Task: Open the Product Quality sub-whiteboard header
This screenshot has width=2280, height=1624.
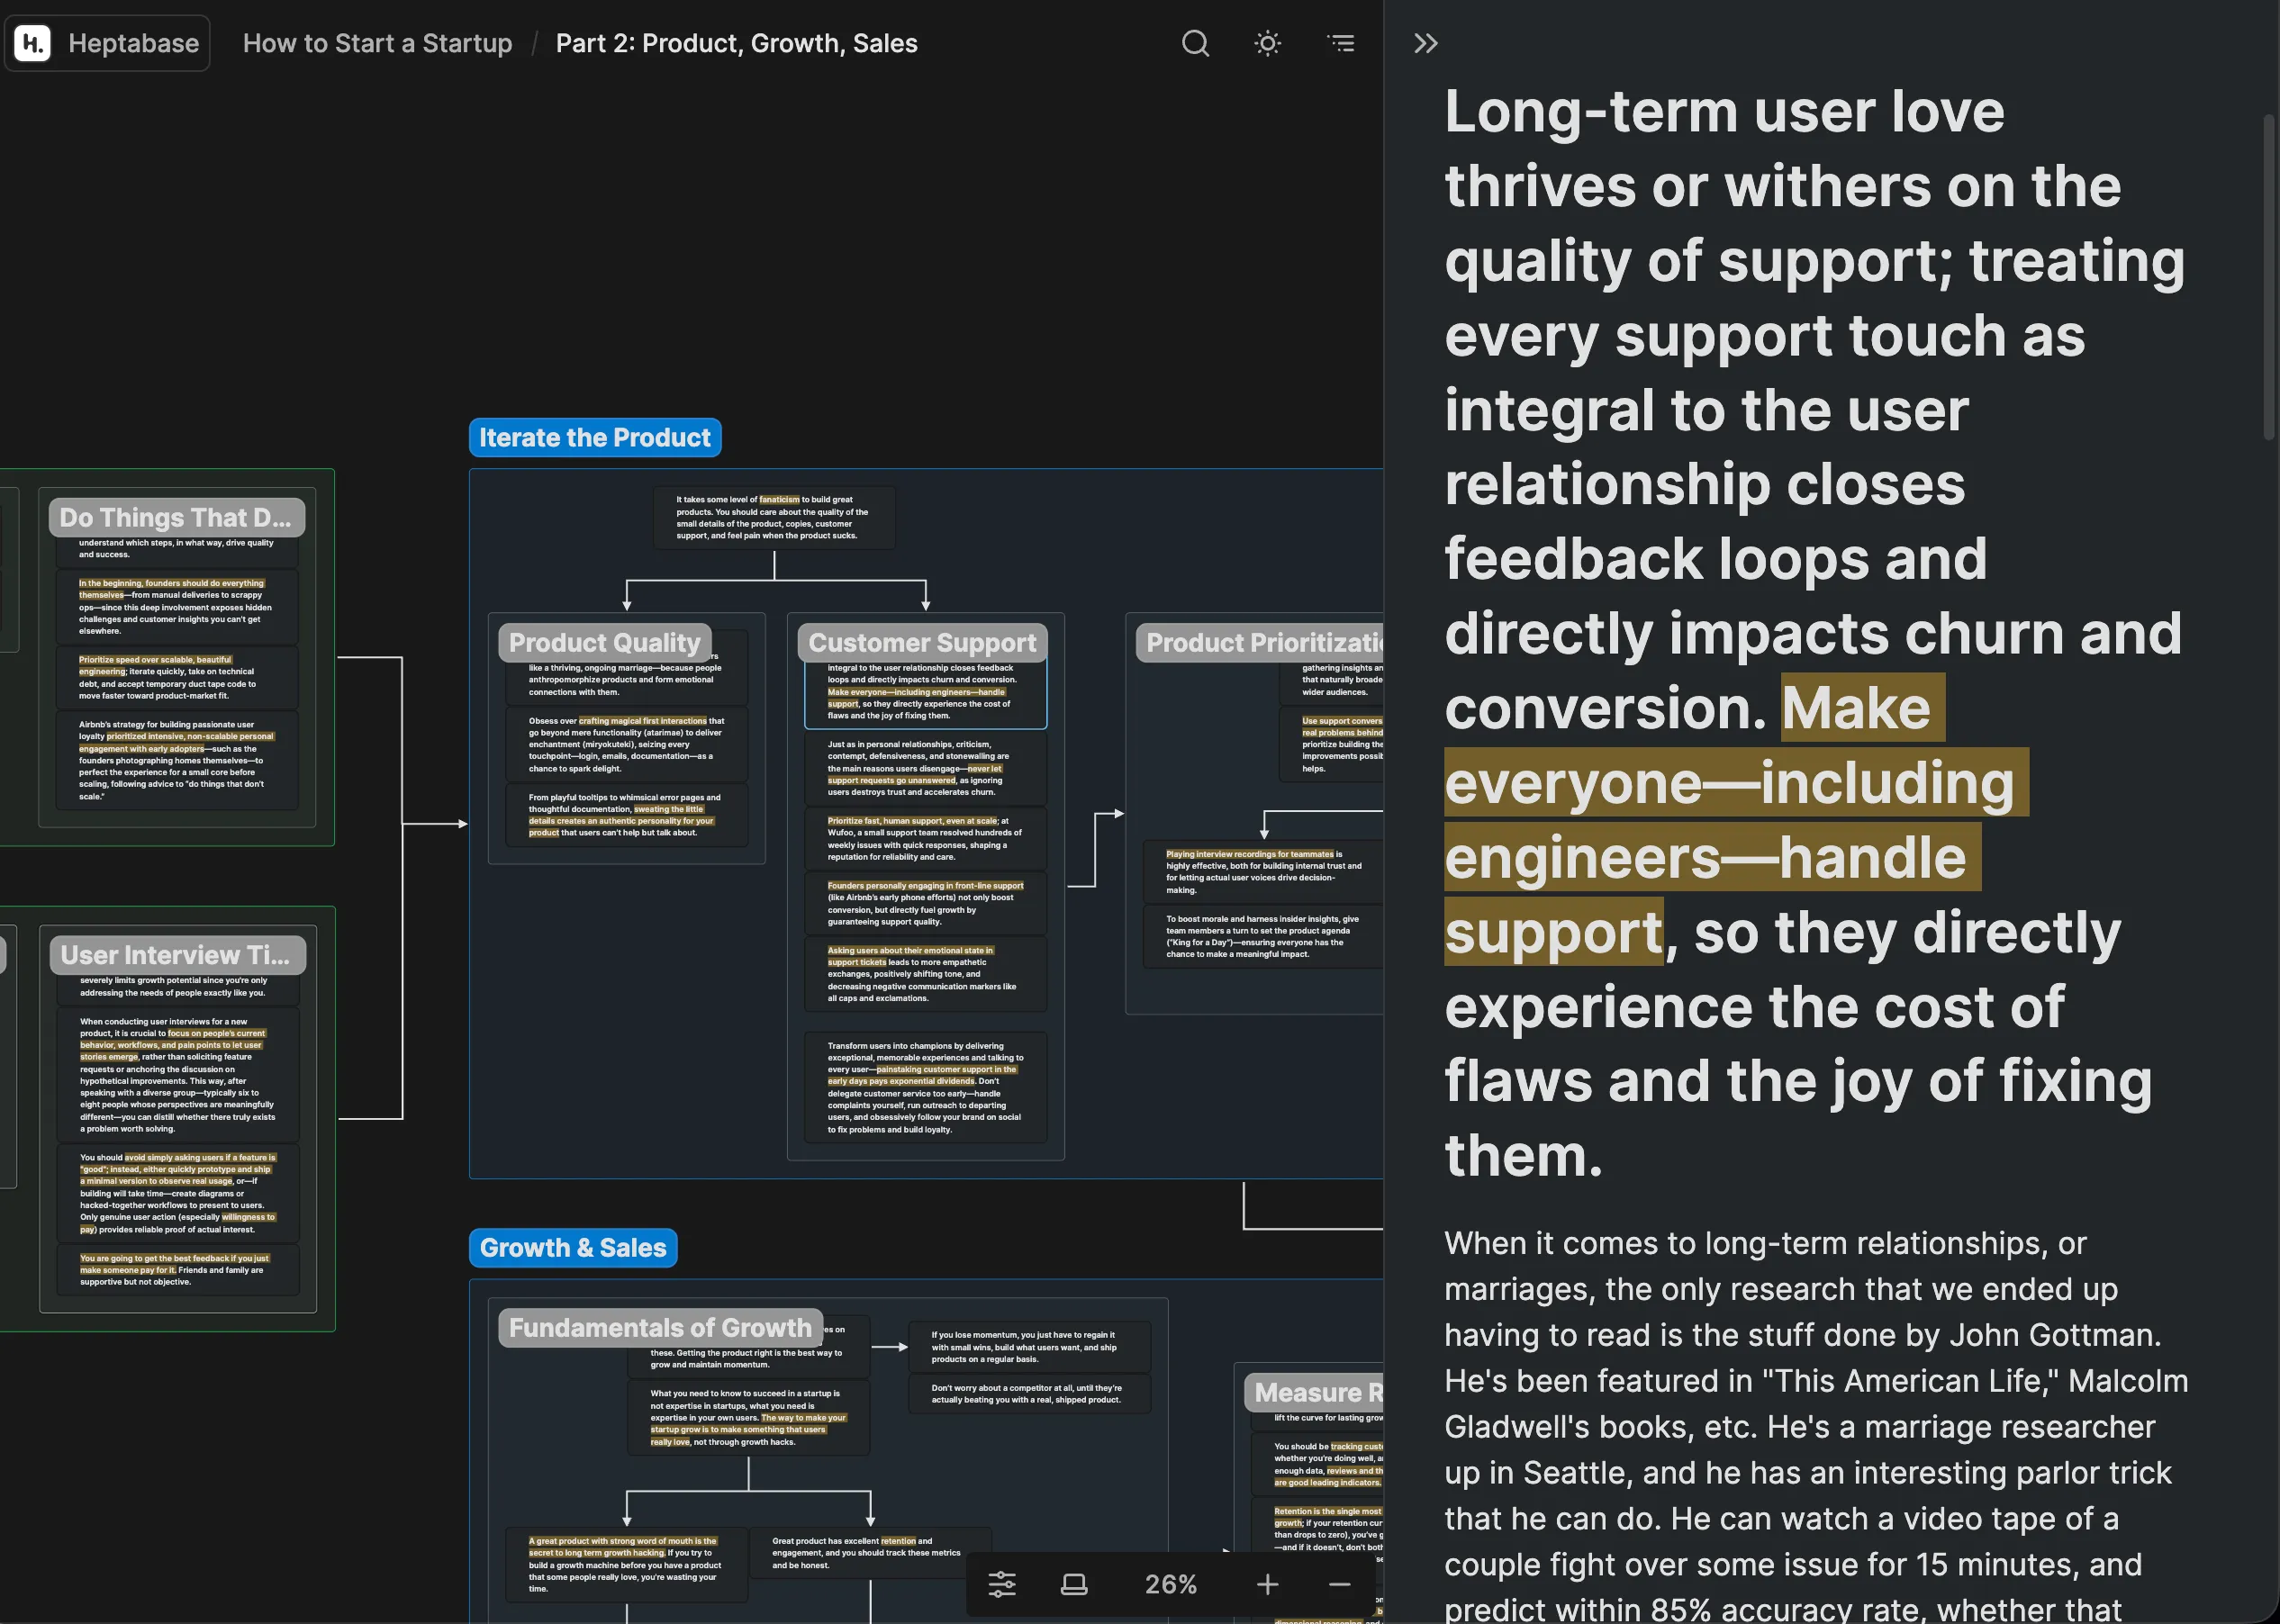Action: coord(605,642)
